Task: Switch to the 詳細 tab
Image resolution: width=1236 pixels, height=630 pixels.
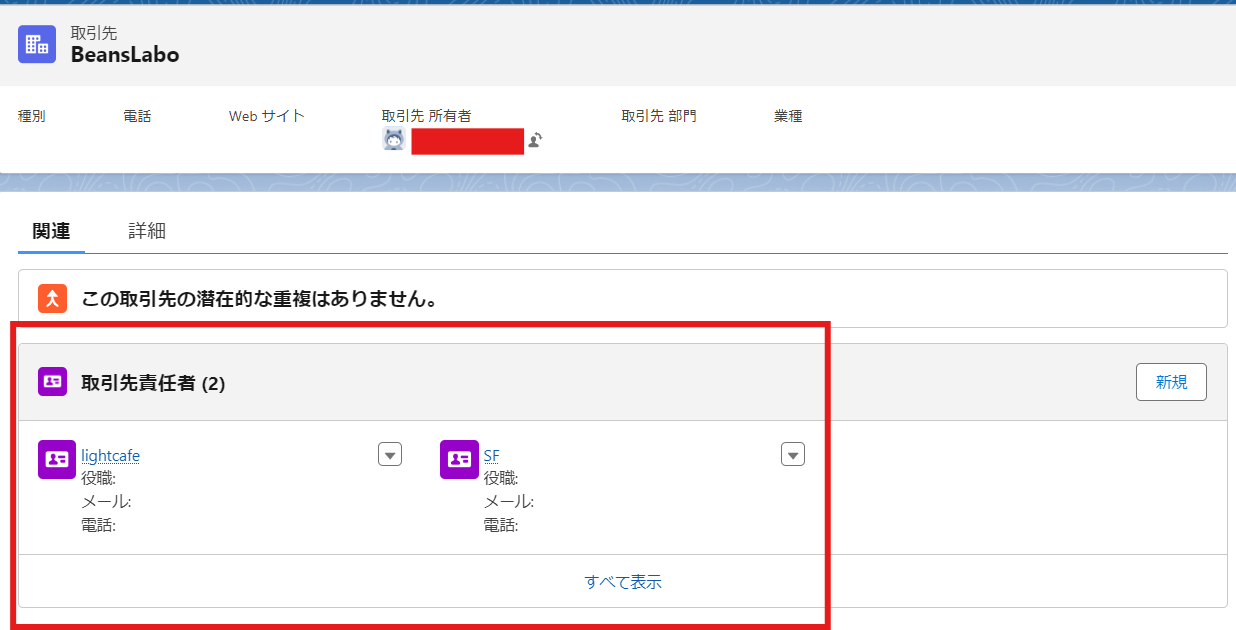Action: (x=146, y=231)
